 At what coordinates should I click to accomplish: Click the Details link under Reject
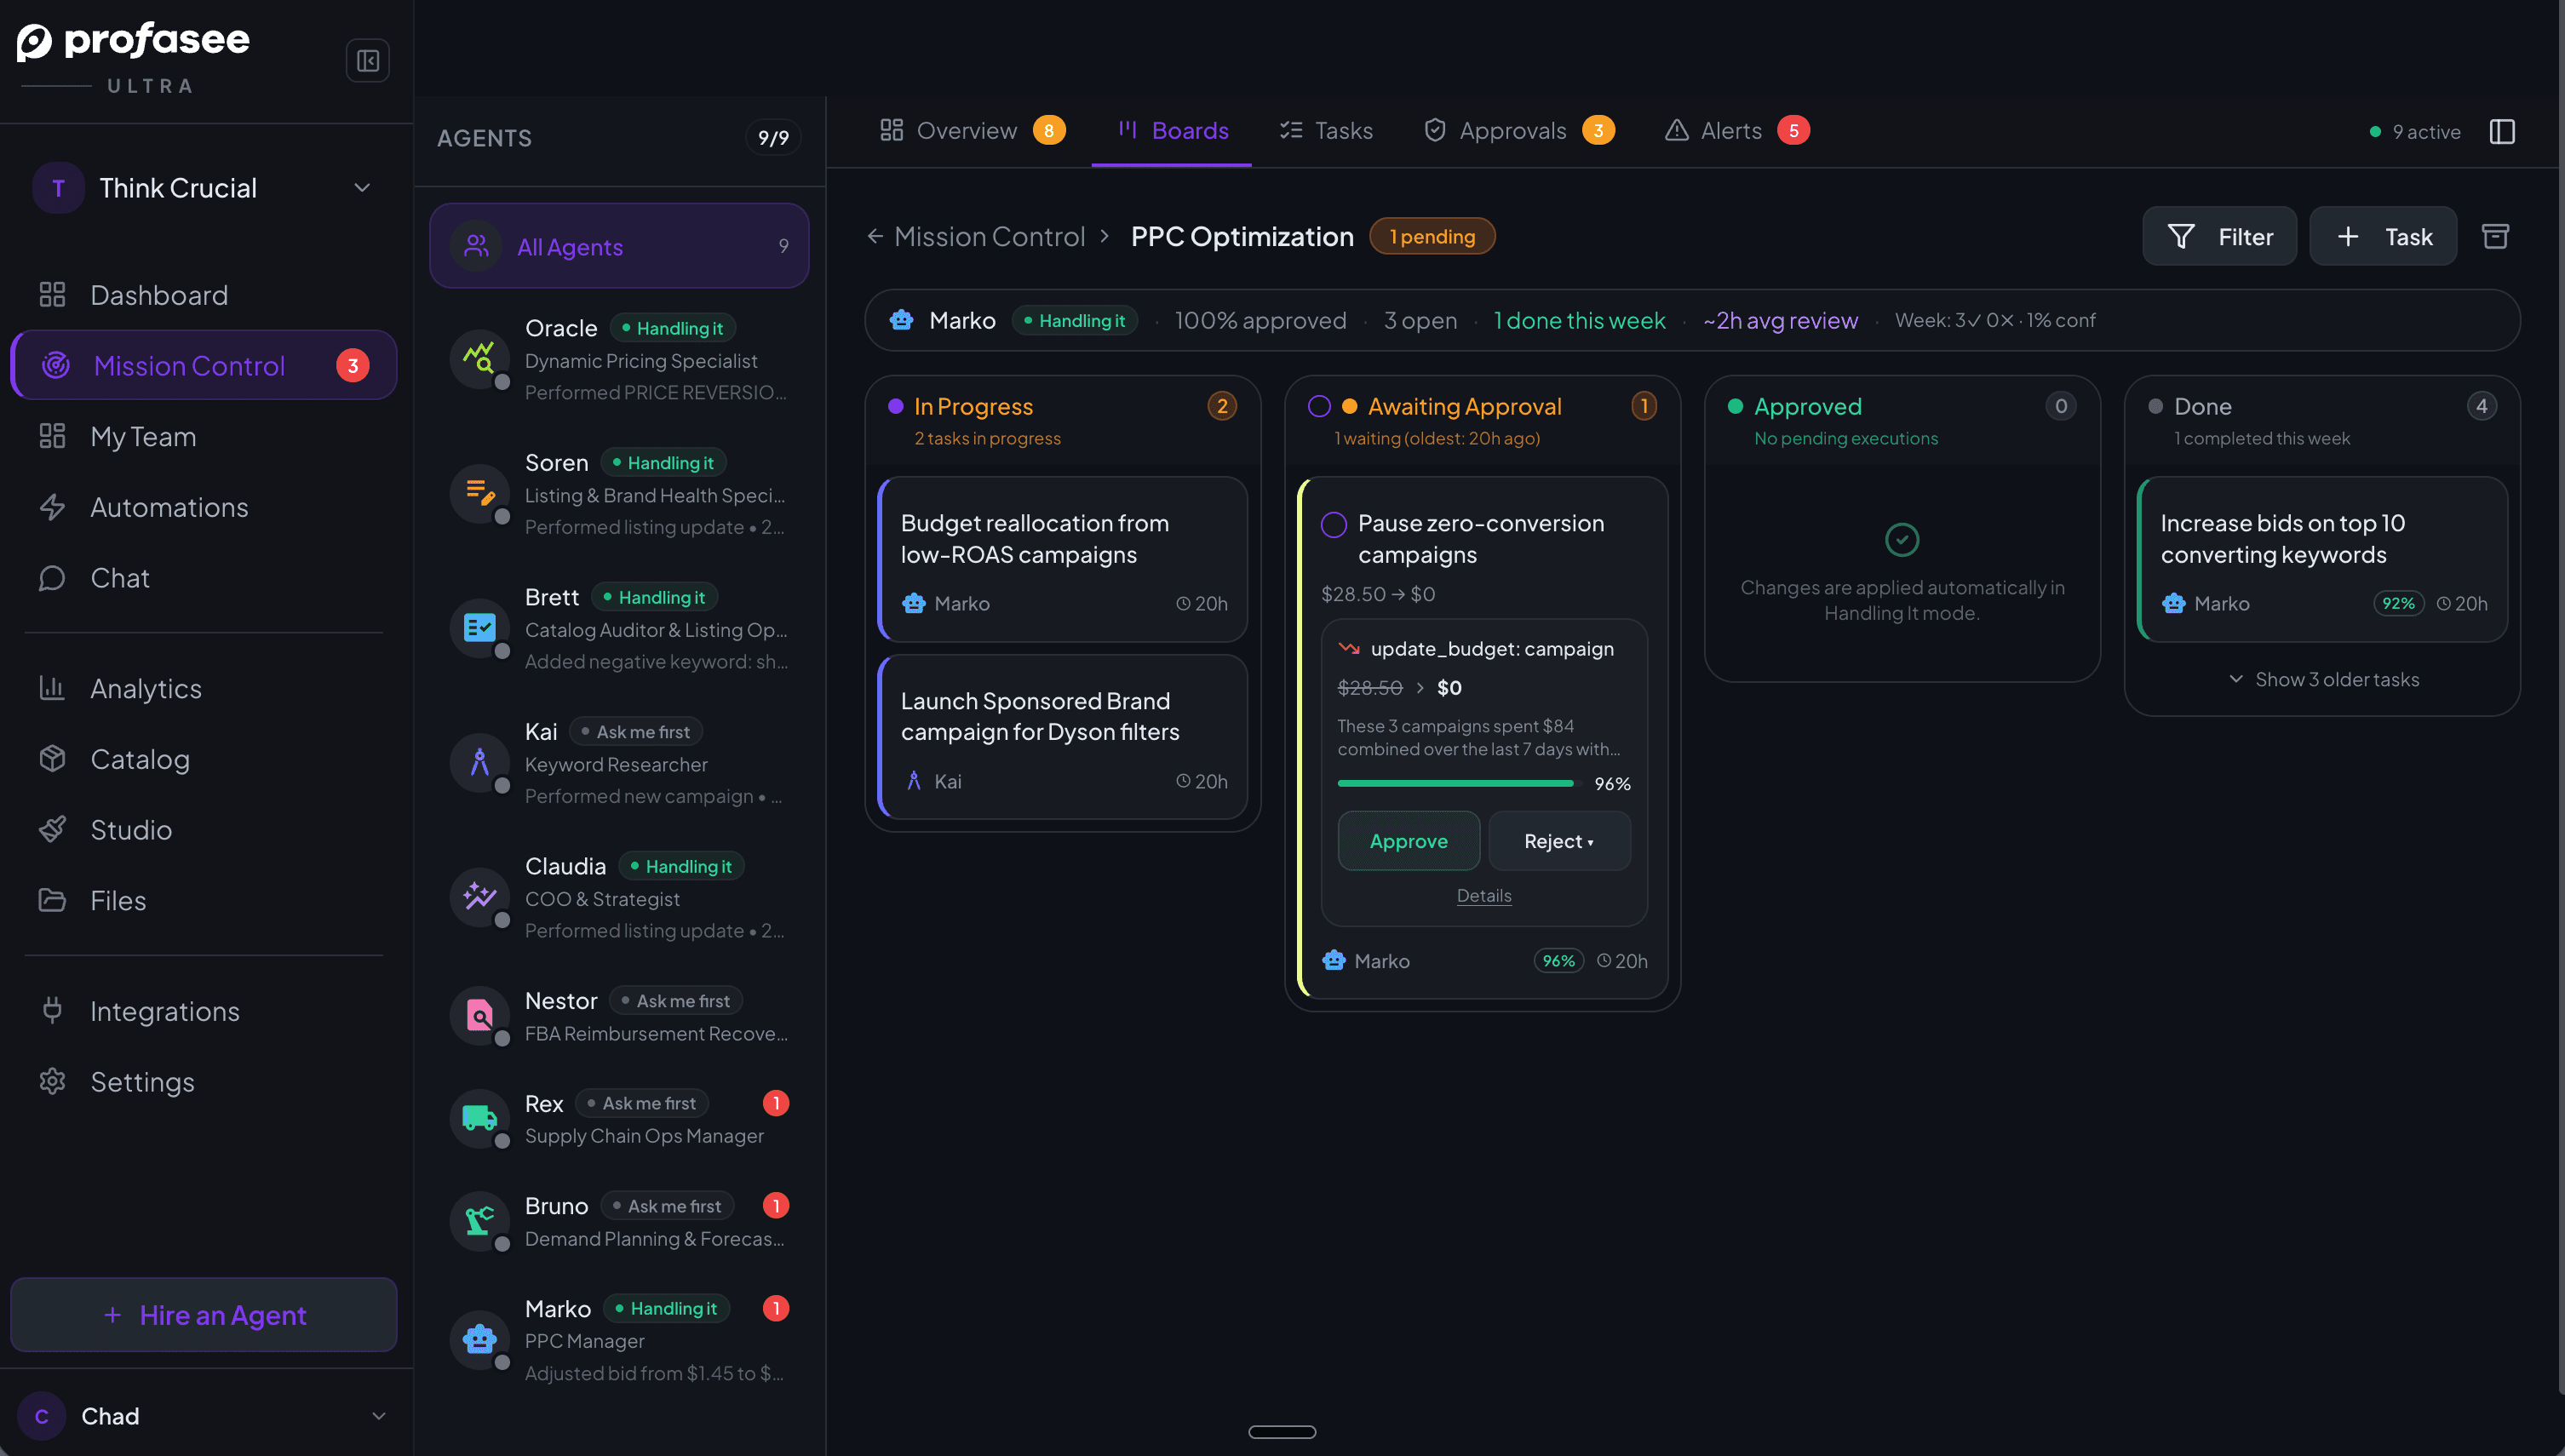(1484, 895)
